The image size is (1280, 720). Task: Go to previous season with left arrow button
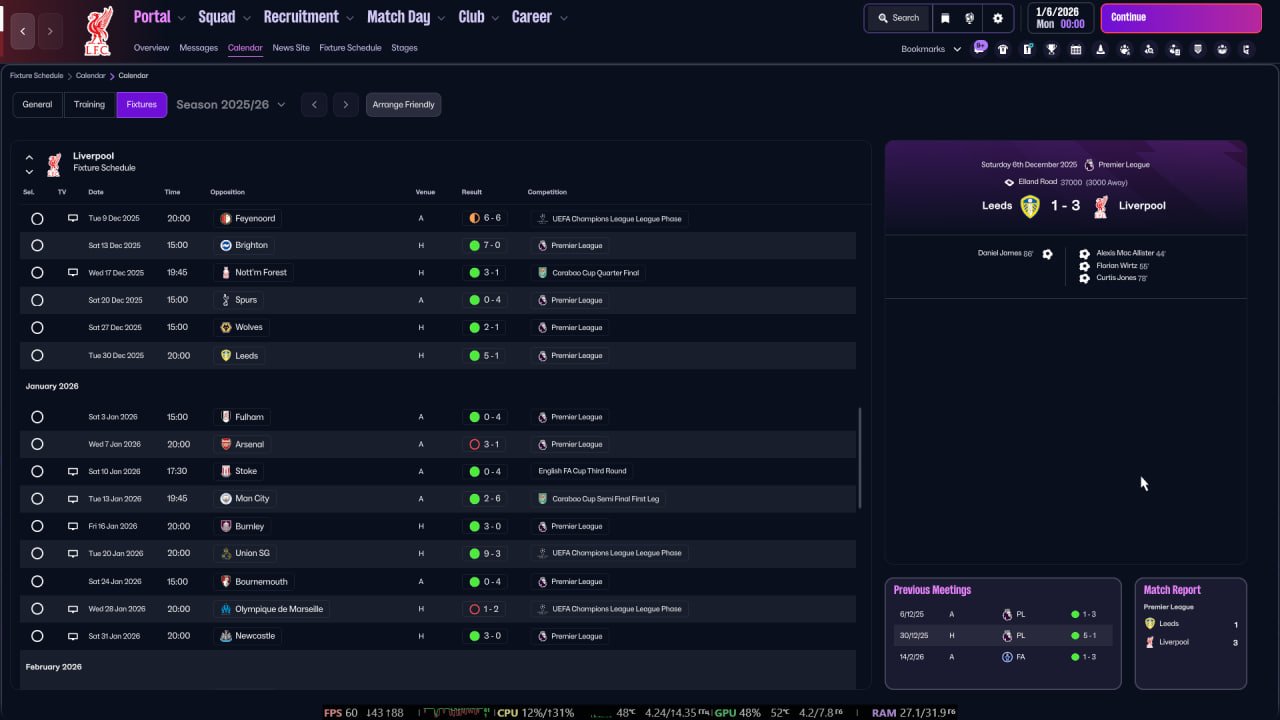pyautogui.click(x=314, y=105)
